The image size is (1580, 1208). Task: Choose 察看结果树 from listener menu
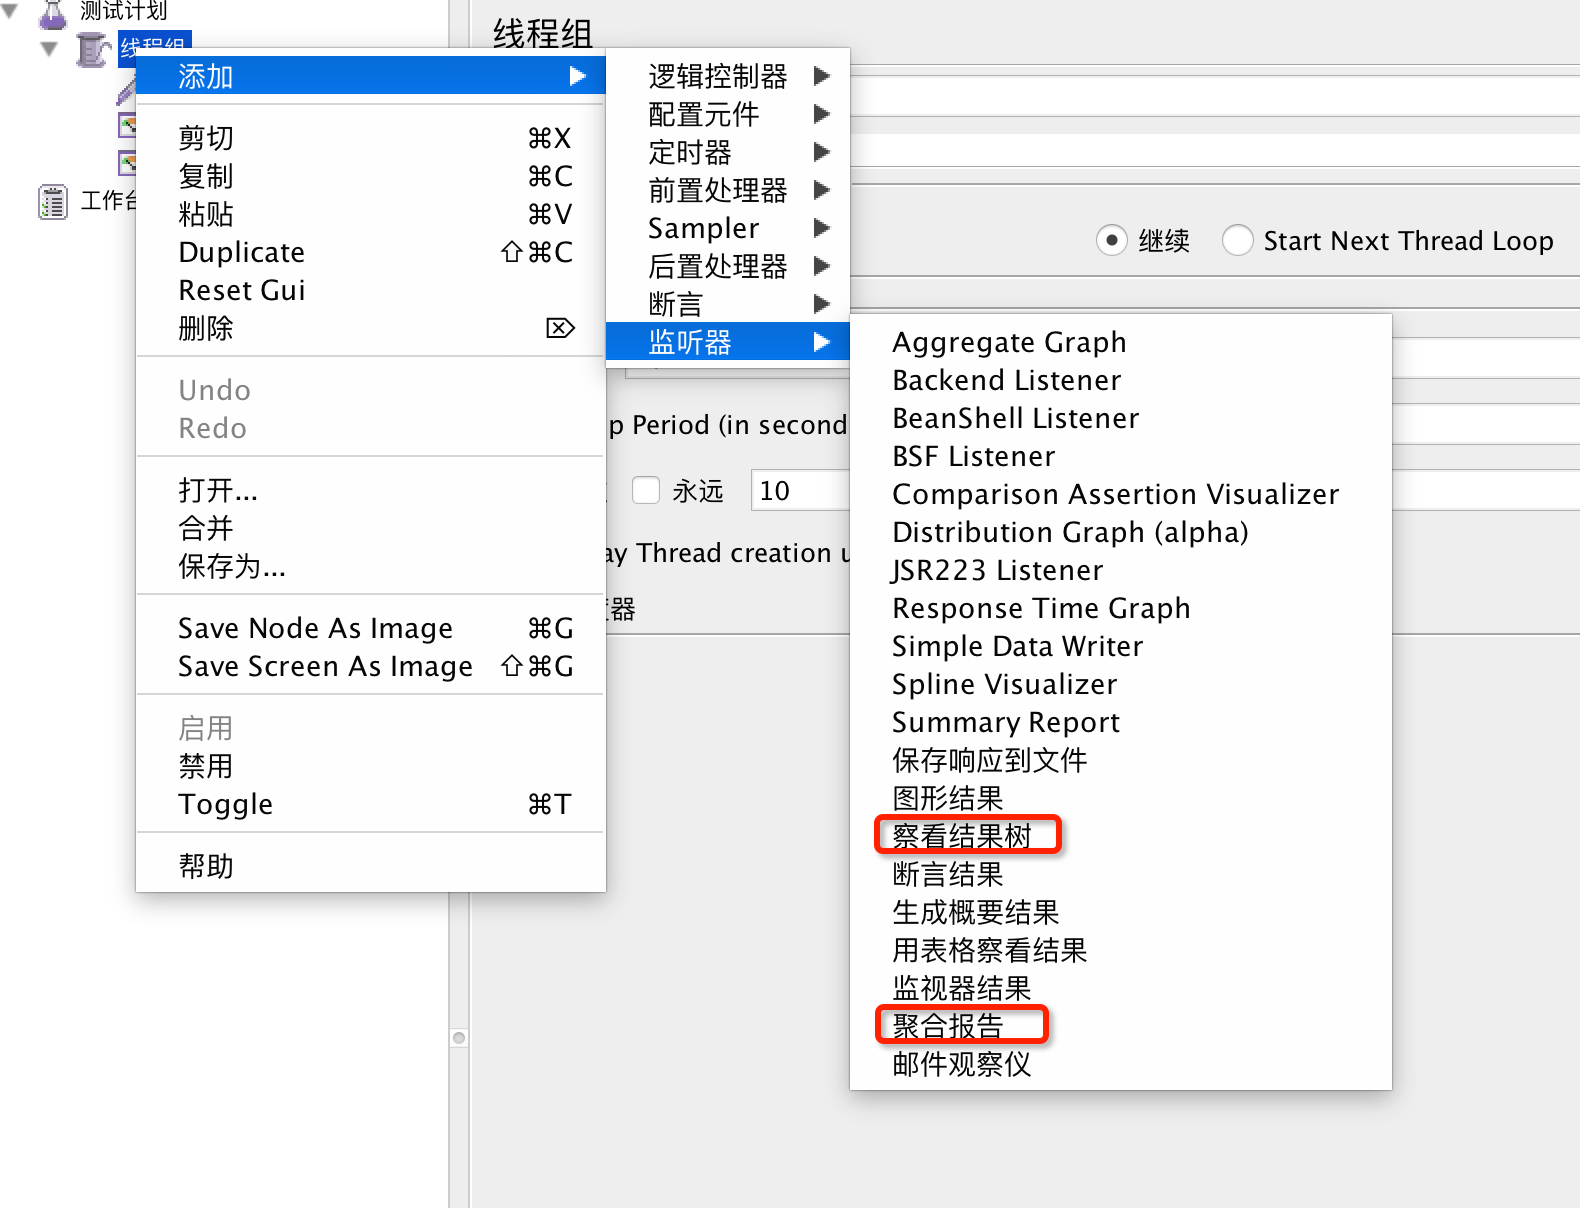pos(962,835)
